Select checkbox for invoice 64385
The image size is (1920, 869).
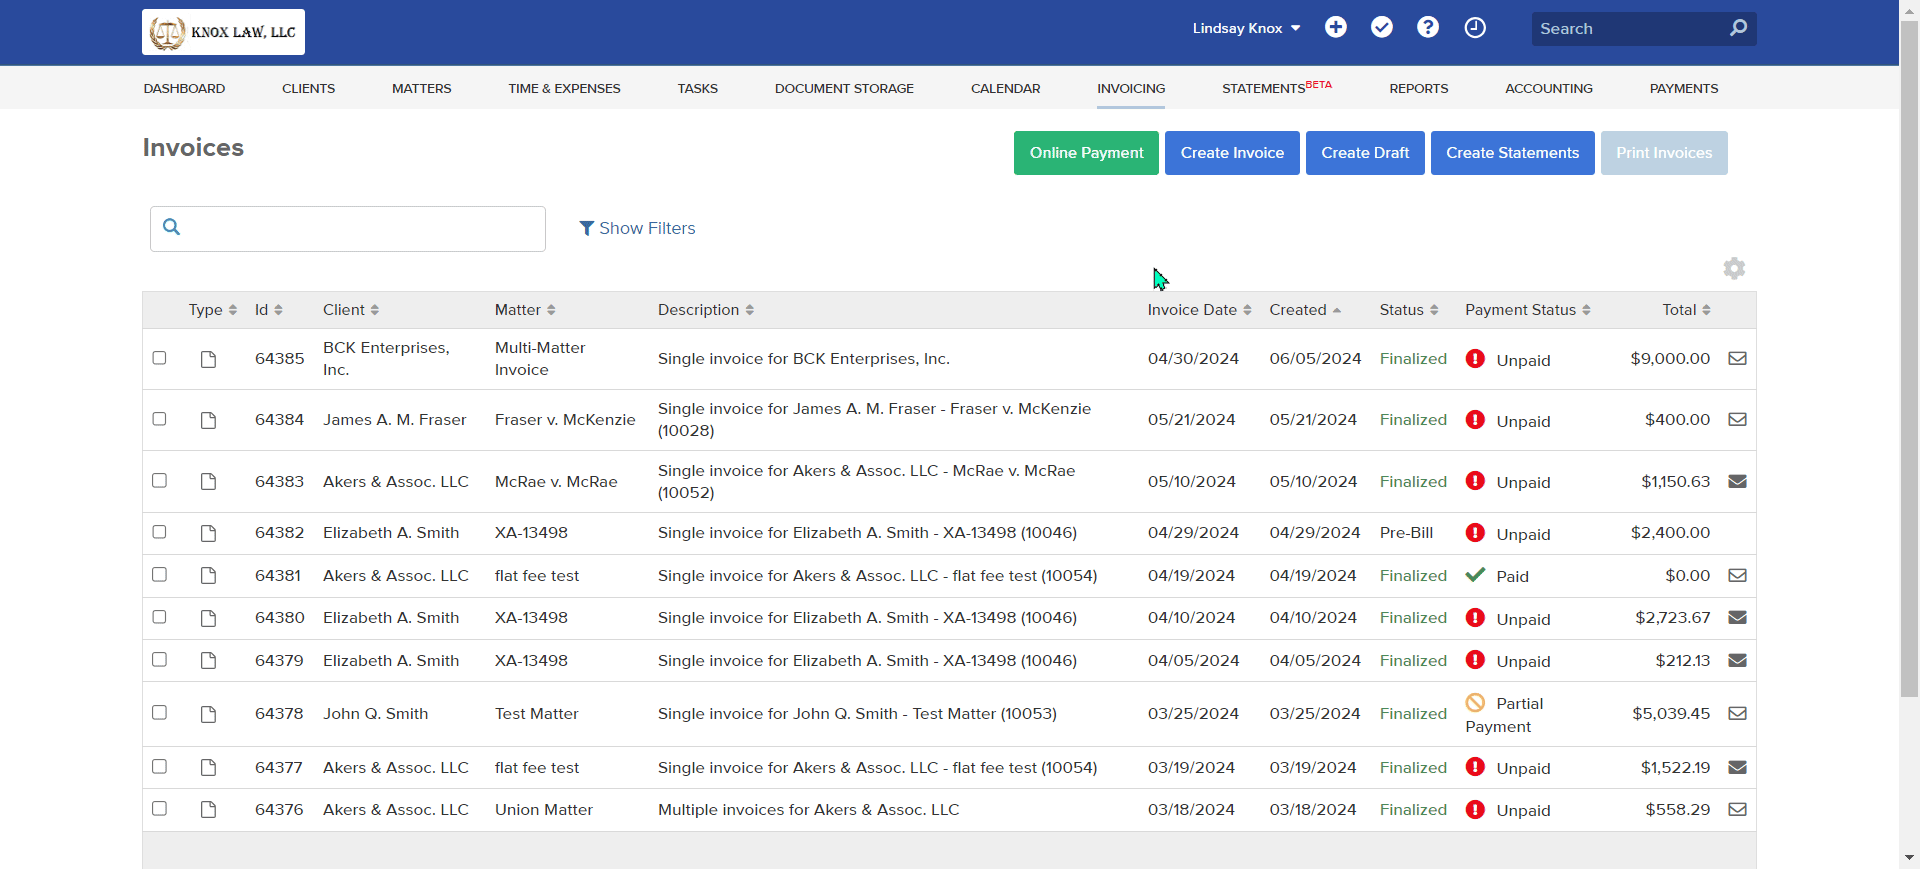click(159, 358)
